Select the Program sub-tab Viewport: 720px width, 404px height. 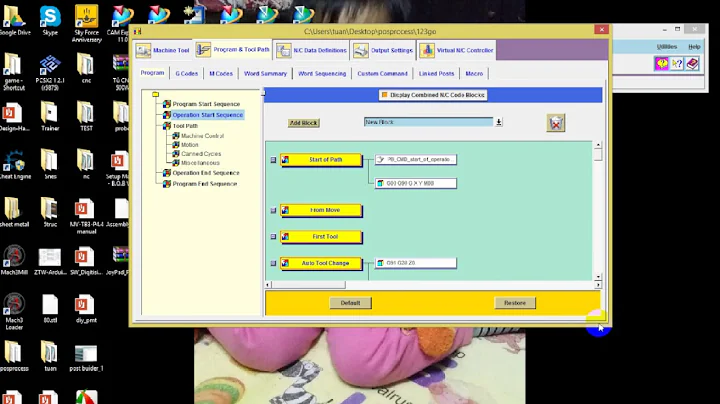tap(152, 73)
